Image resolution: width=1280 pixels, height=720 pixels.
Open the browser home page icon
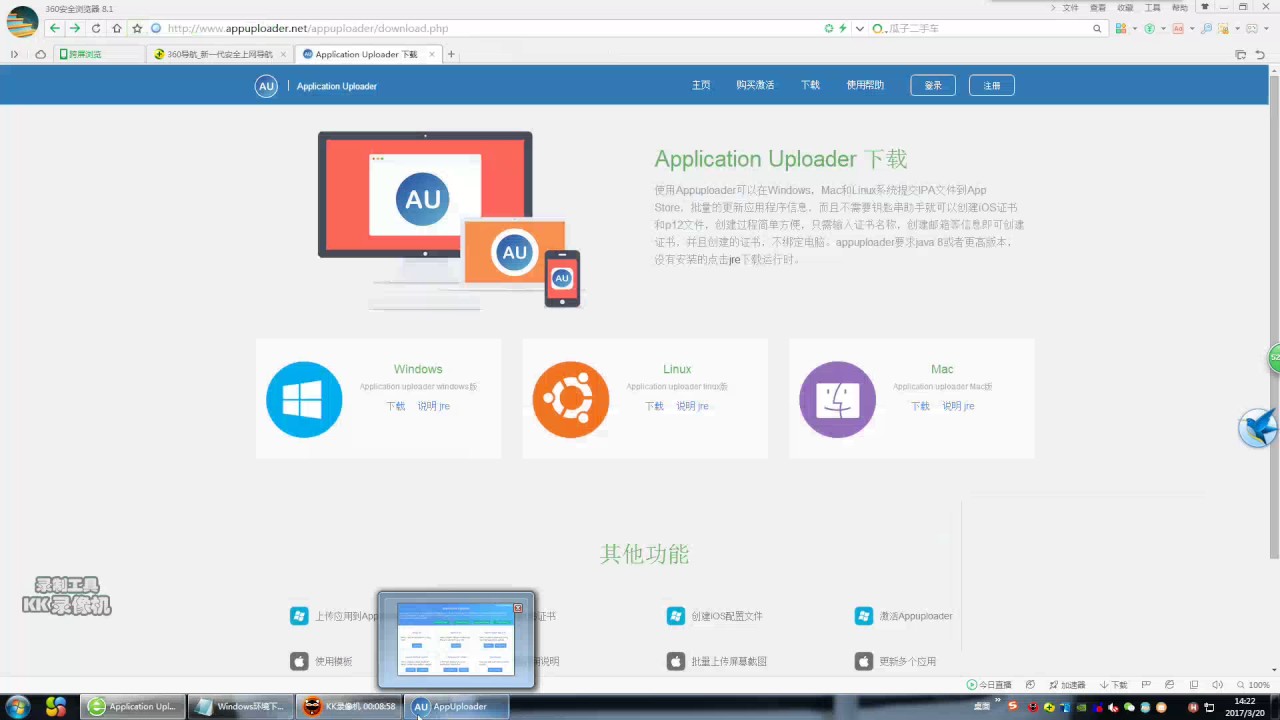(117, 28)
